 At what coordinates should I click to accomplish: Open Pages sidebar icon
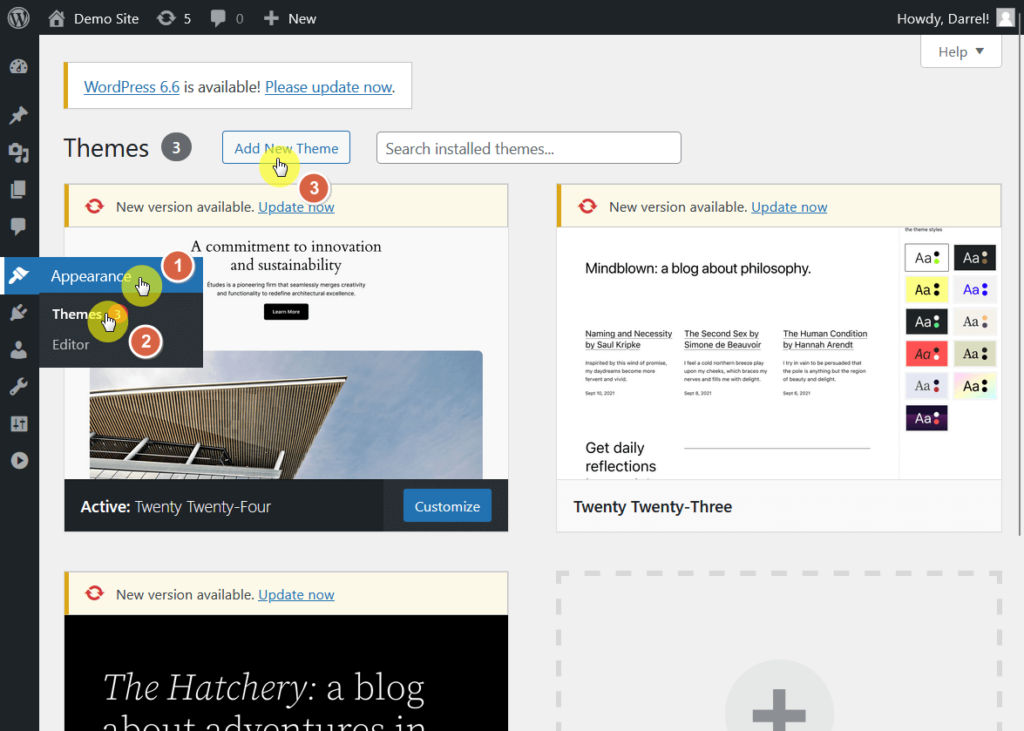19,189
